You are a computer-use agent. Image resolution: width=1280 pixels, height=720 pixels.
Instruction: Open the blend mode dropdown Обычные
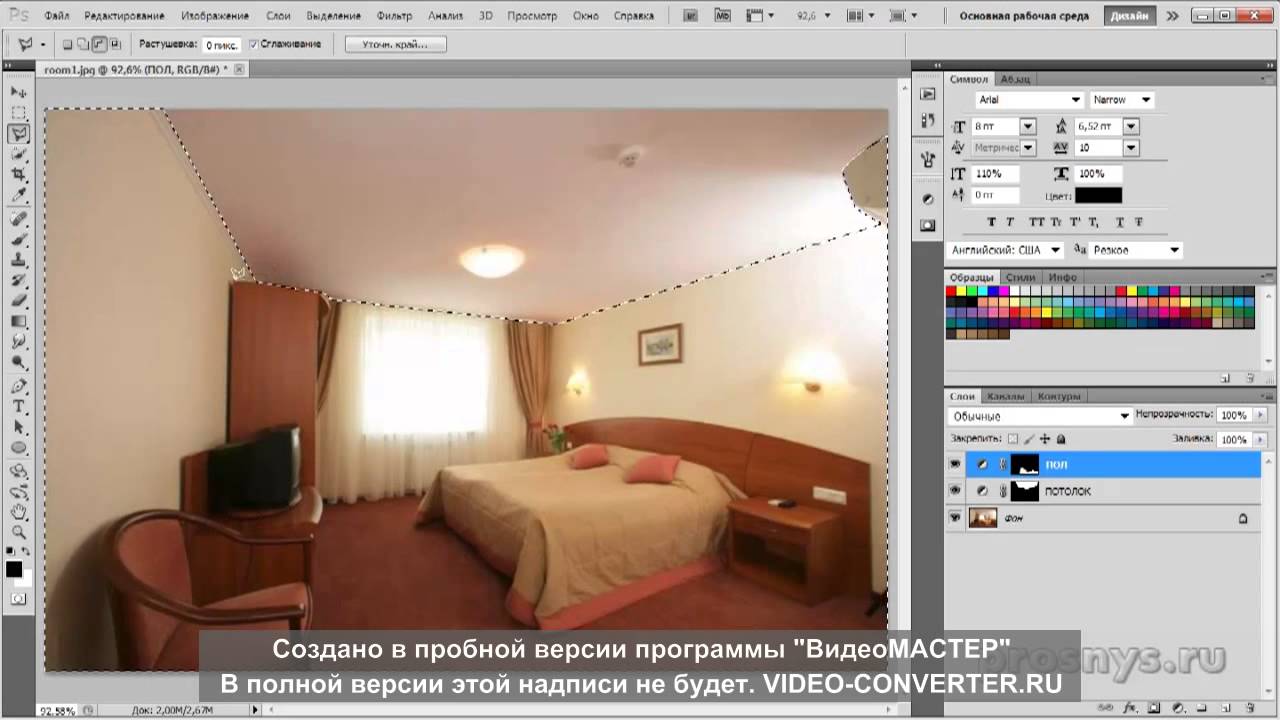coord(1040,416)
